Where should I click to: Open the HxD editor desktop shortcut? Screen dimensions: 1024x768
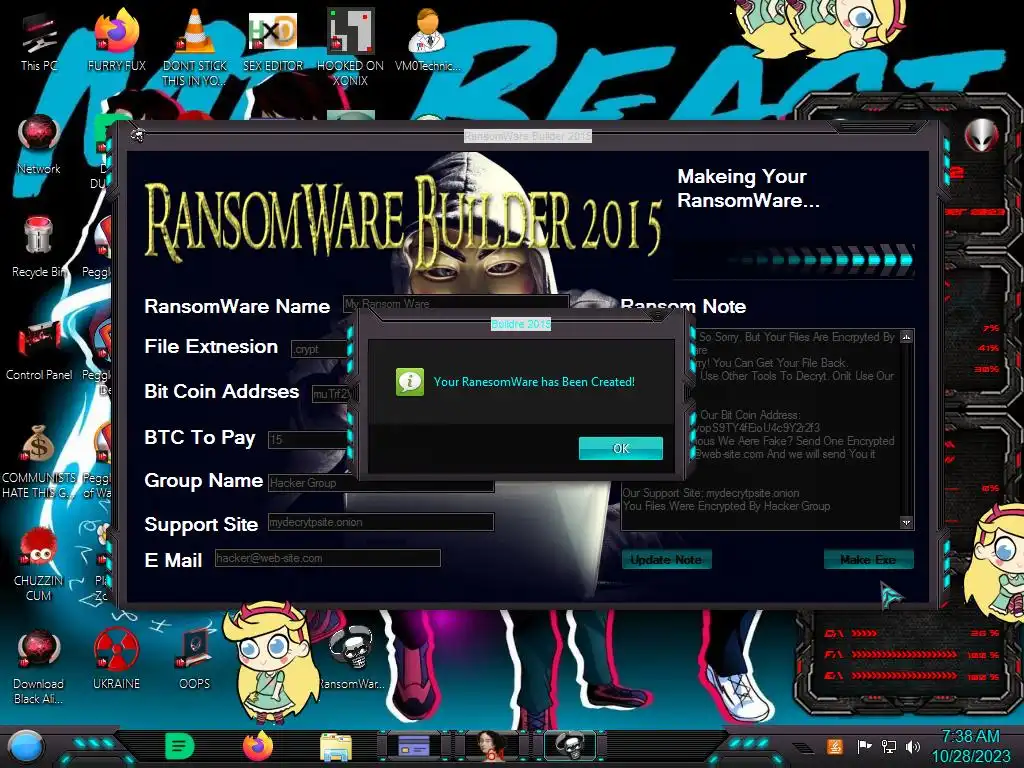[273, 42]
